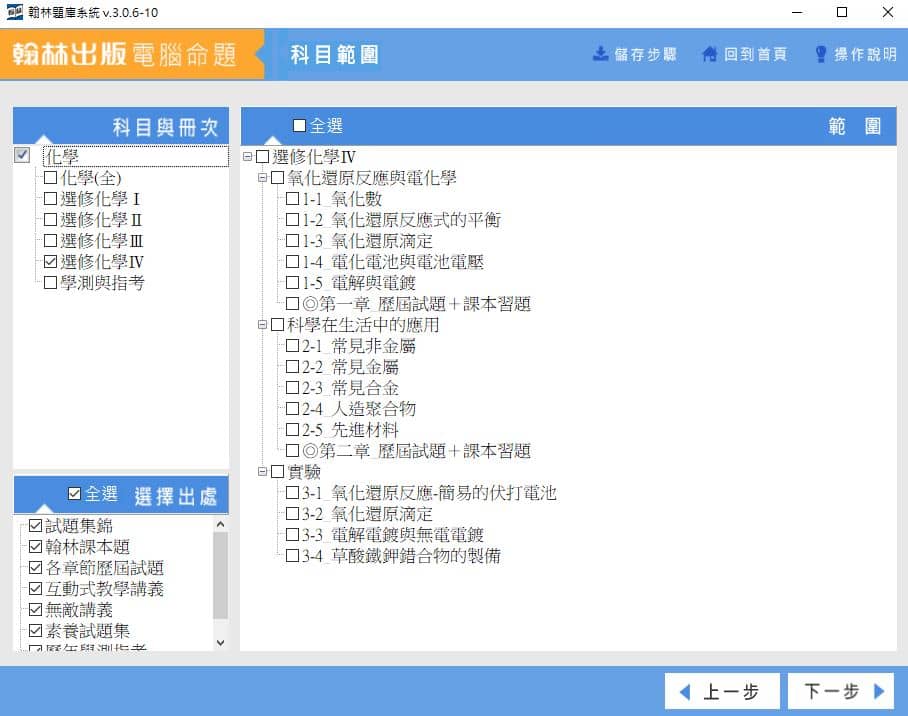The width and height of the screenshot is (908, 716).
Task: Click the 回到首頁 home icon
Action: (709, 54)
